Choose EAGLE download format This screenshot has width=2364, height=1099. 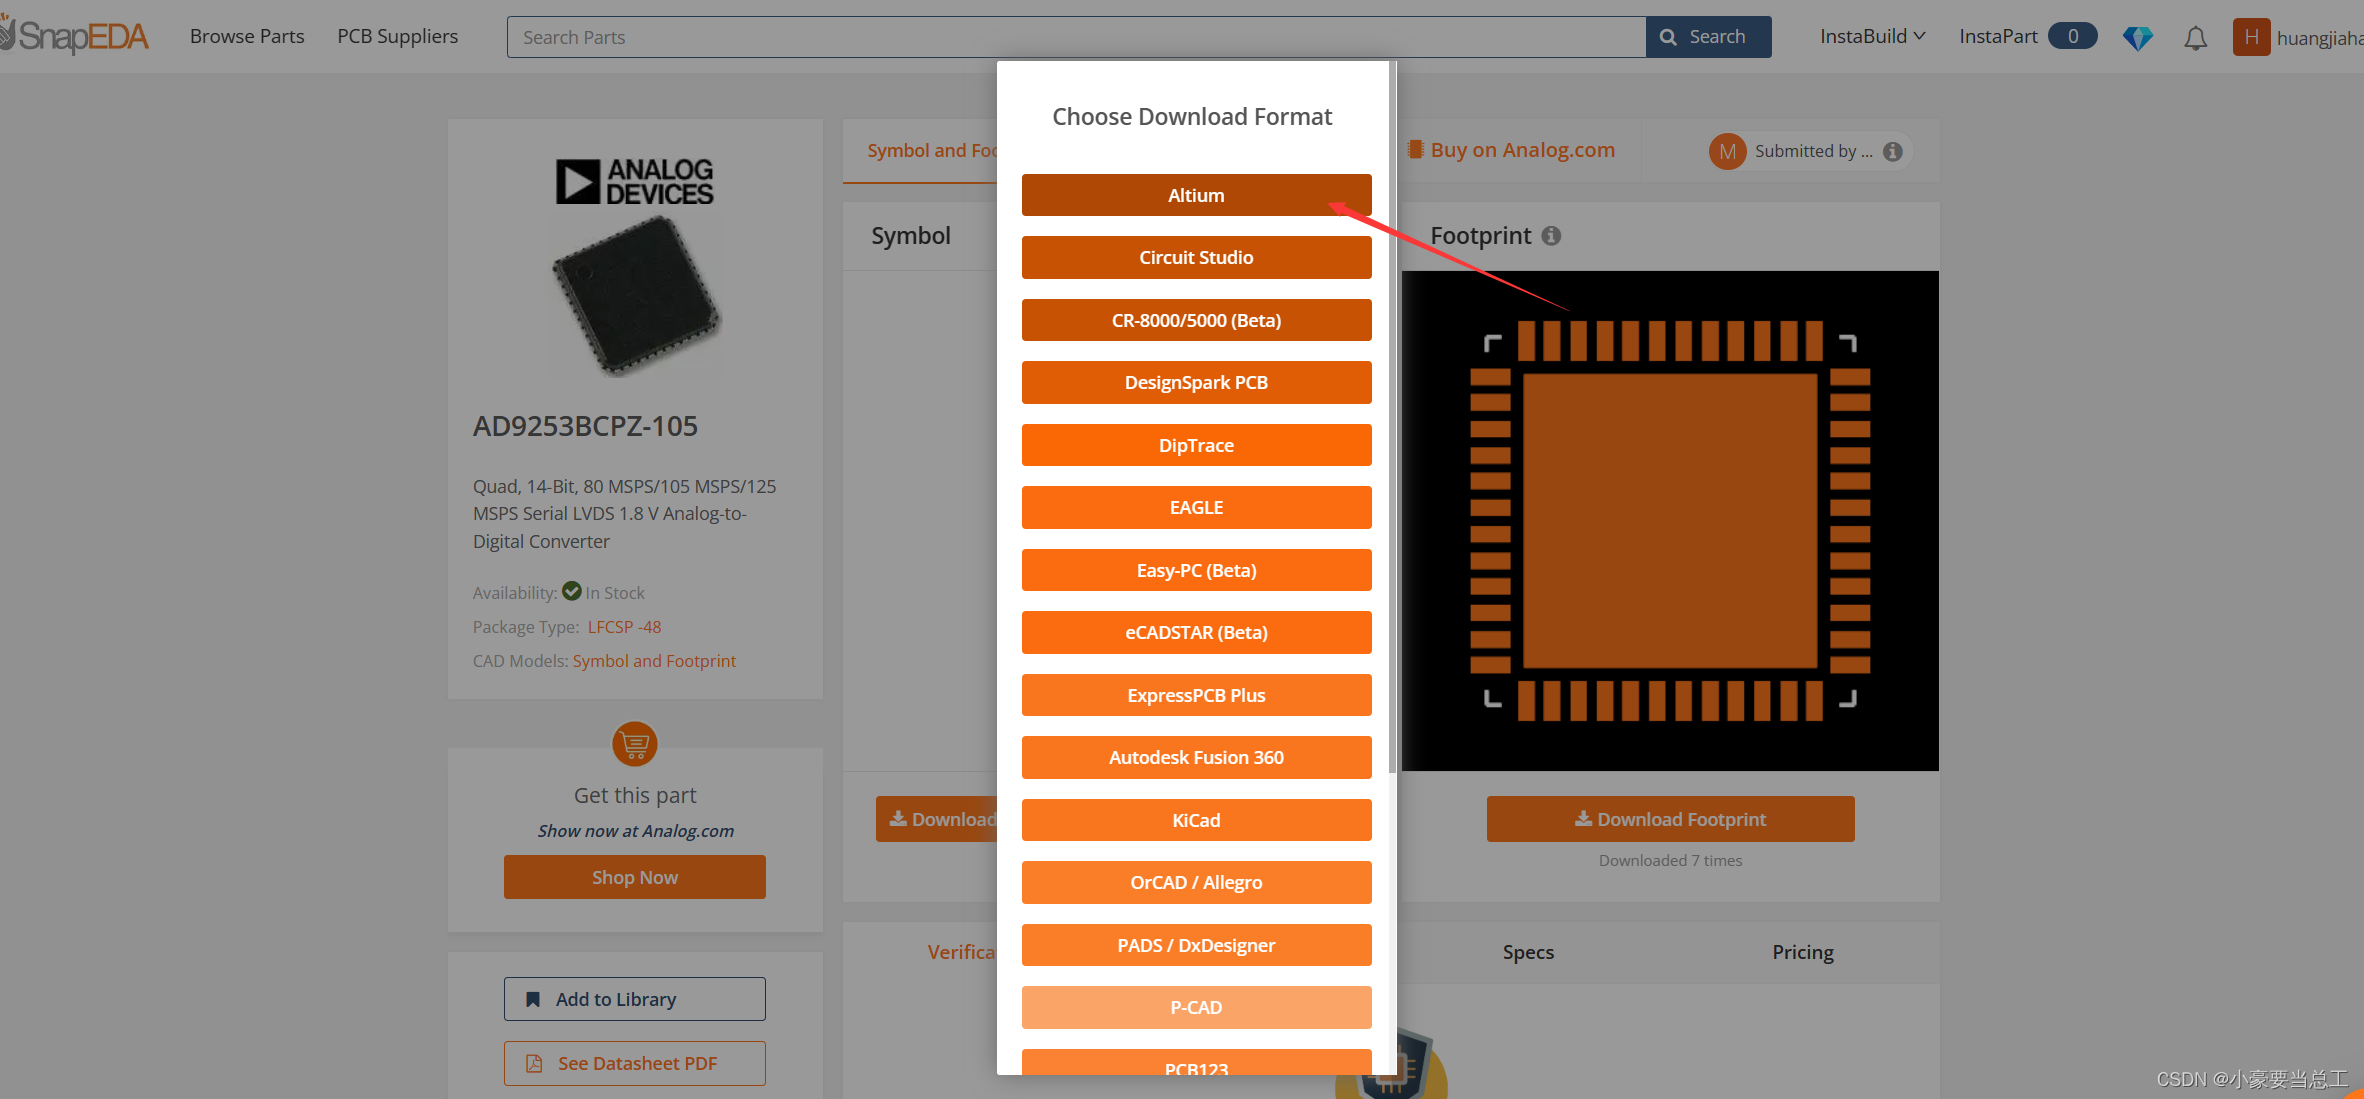pos(1196,507)
